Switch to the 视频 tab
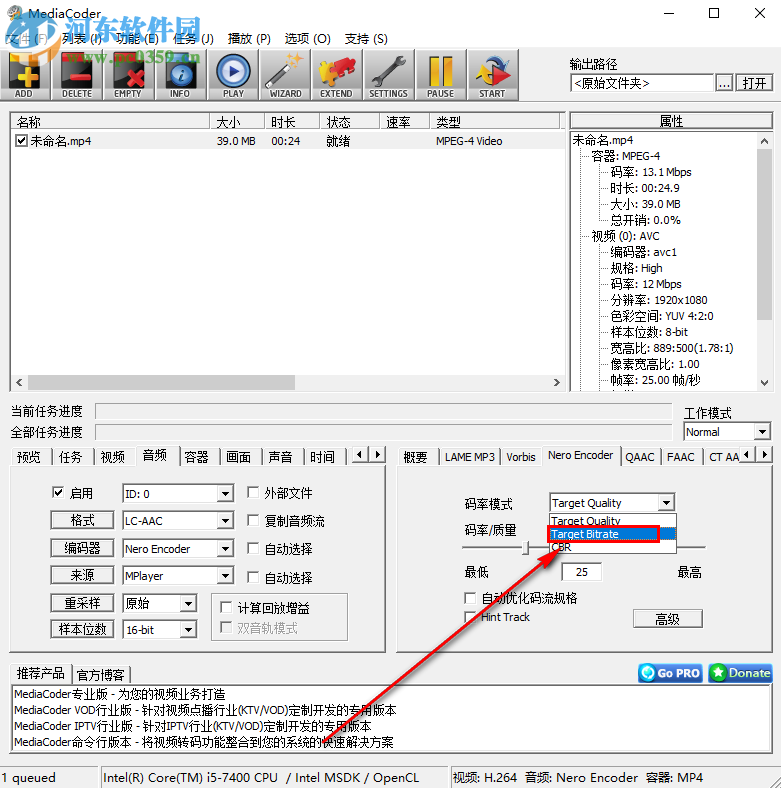 pyautogui.click(x=113, y=457)
